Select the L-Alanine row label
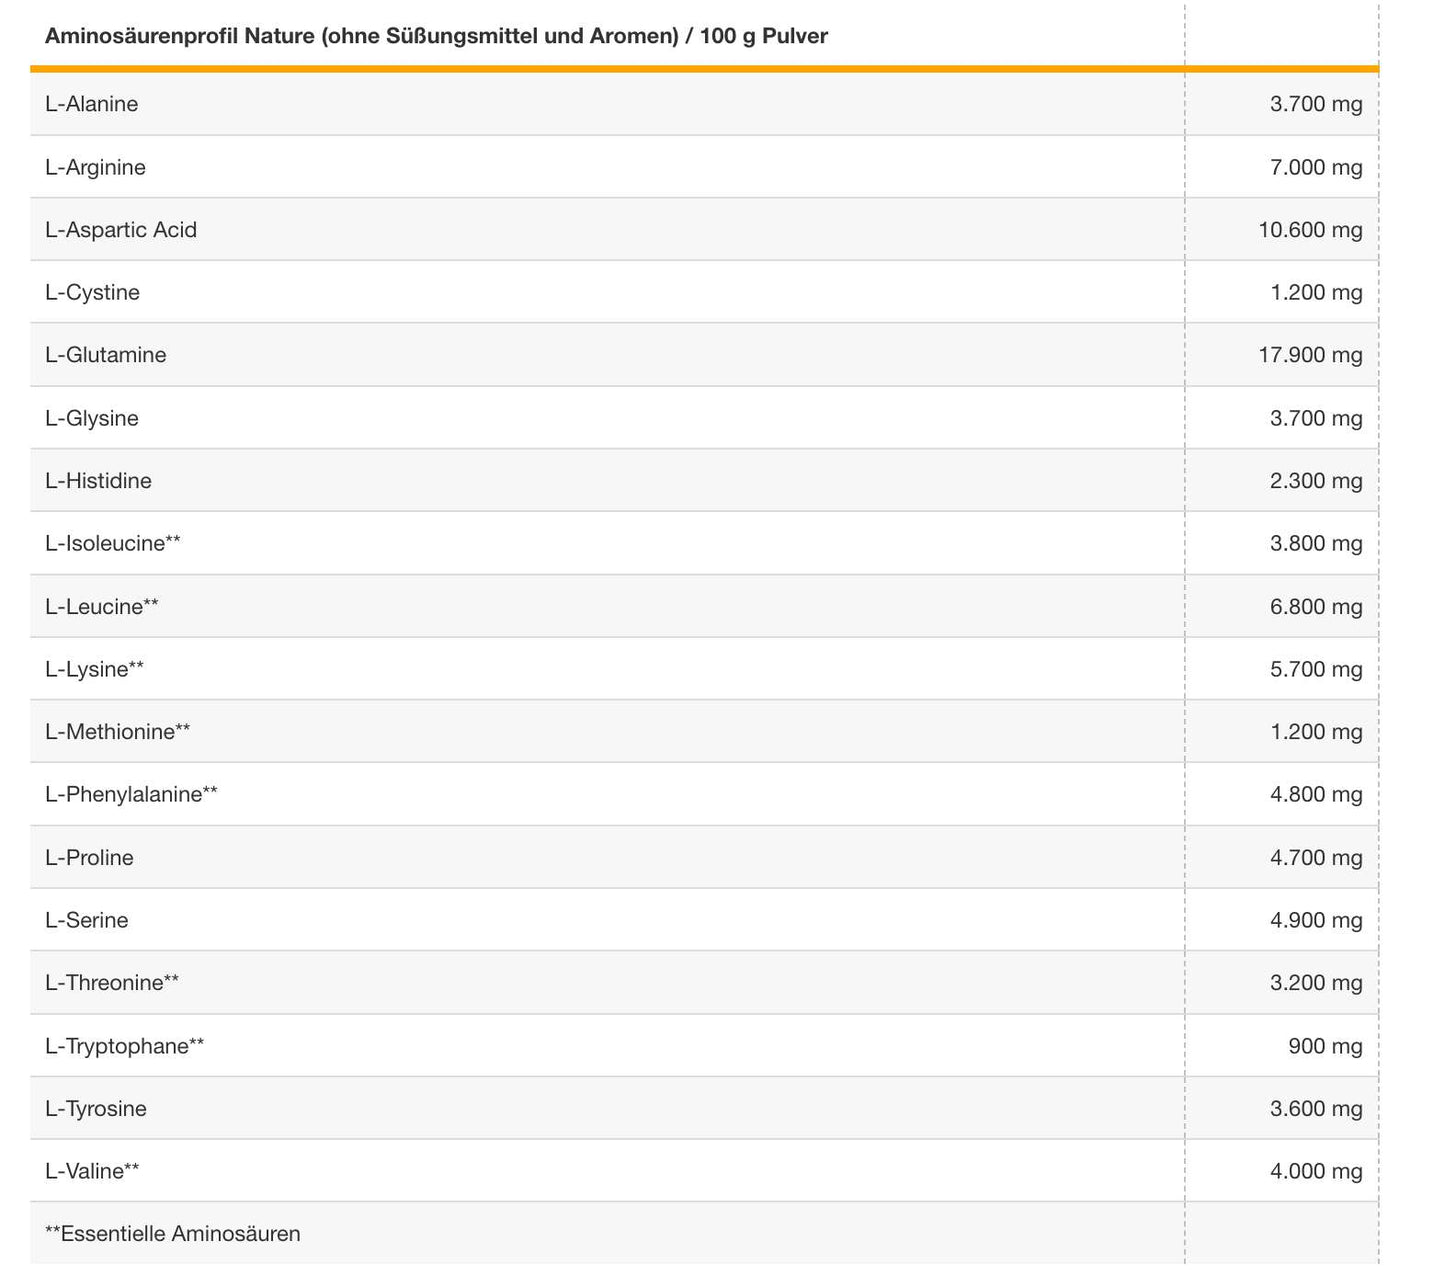 click(92, 104)
